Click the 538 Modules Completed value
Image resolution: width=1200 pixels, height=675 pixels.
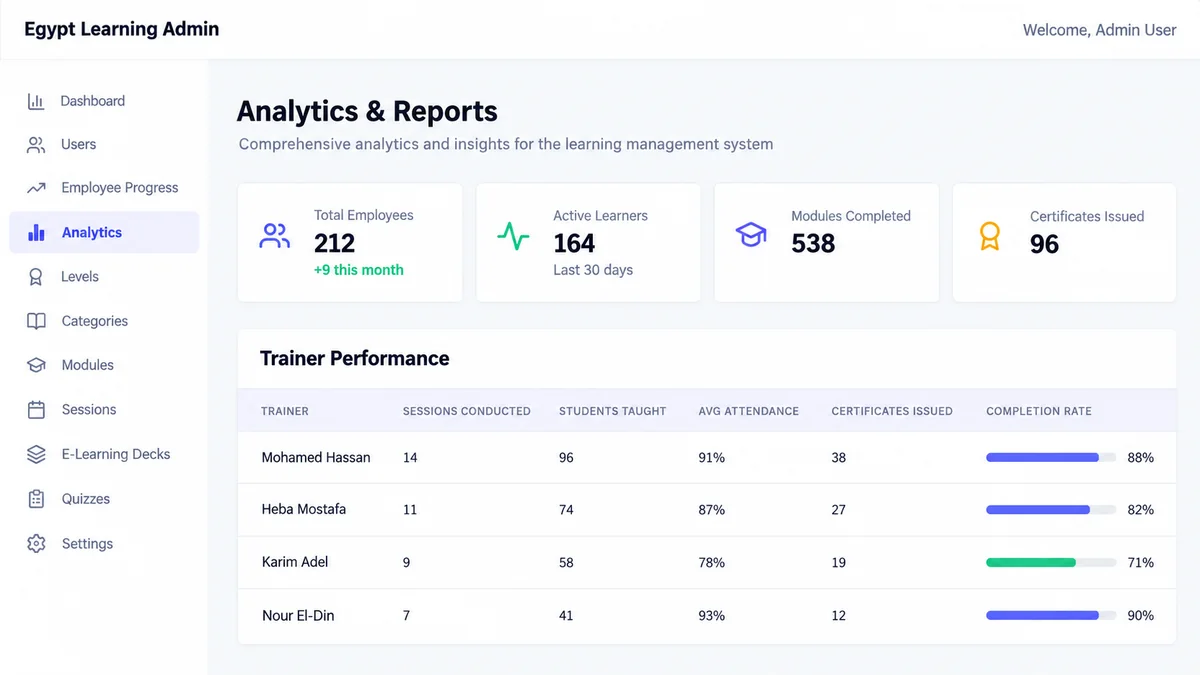(x=813, y=243)
